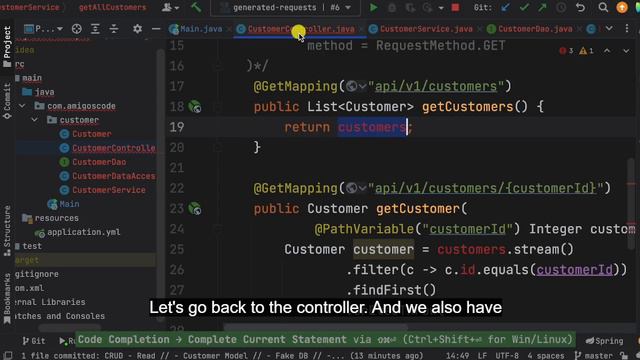Show hidden editor tabs chevron
The height and width of the screenshot is (360, 640).
[609, 29]
